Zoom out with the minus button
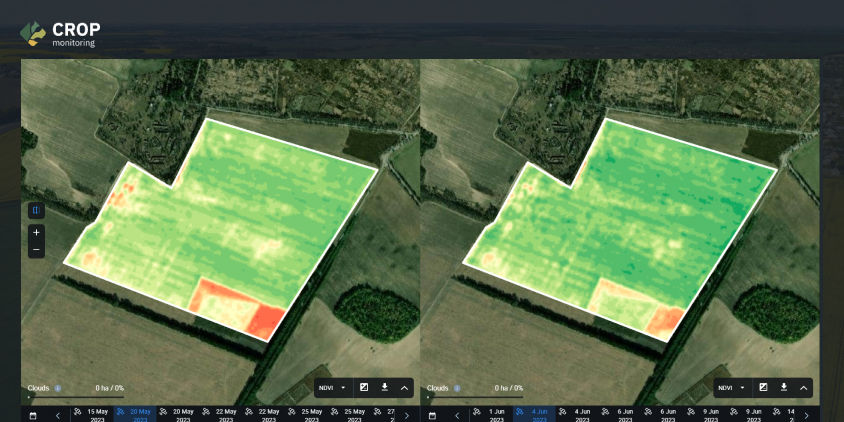The width and height of the screenshot is (844, 422). tap(36, 250)
